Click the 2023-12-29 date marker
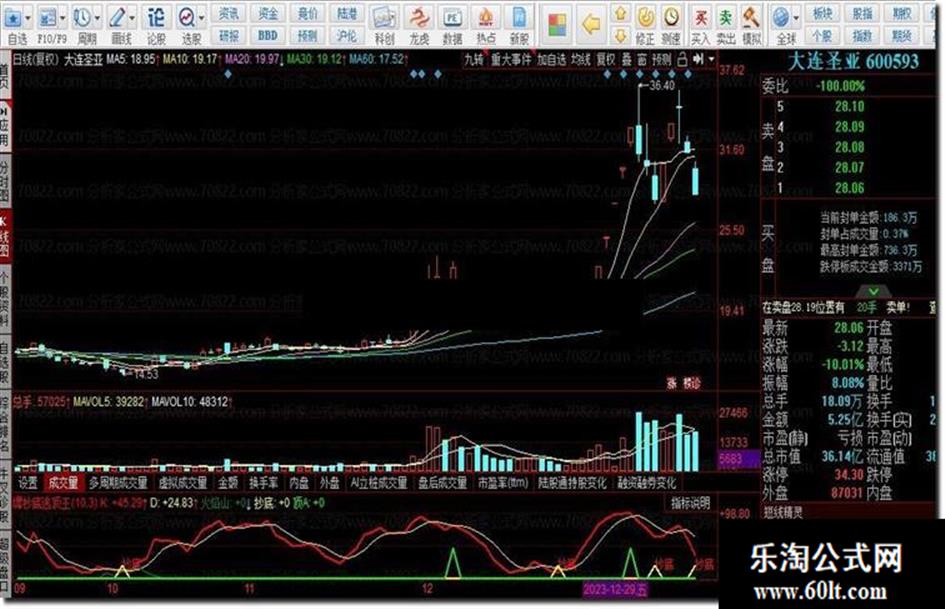The image size is (945, 609). point(615,588)
